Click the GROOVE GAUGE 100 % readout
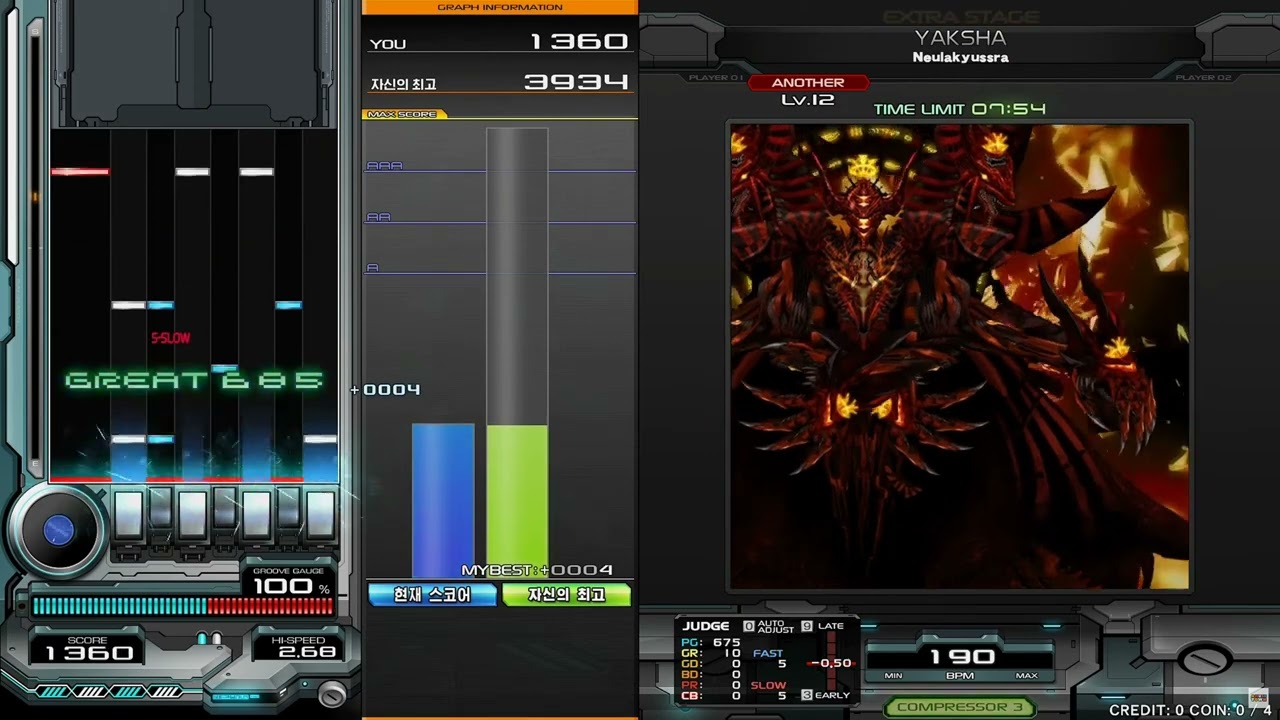 click(290, 582)
